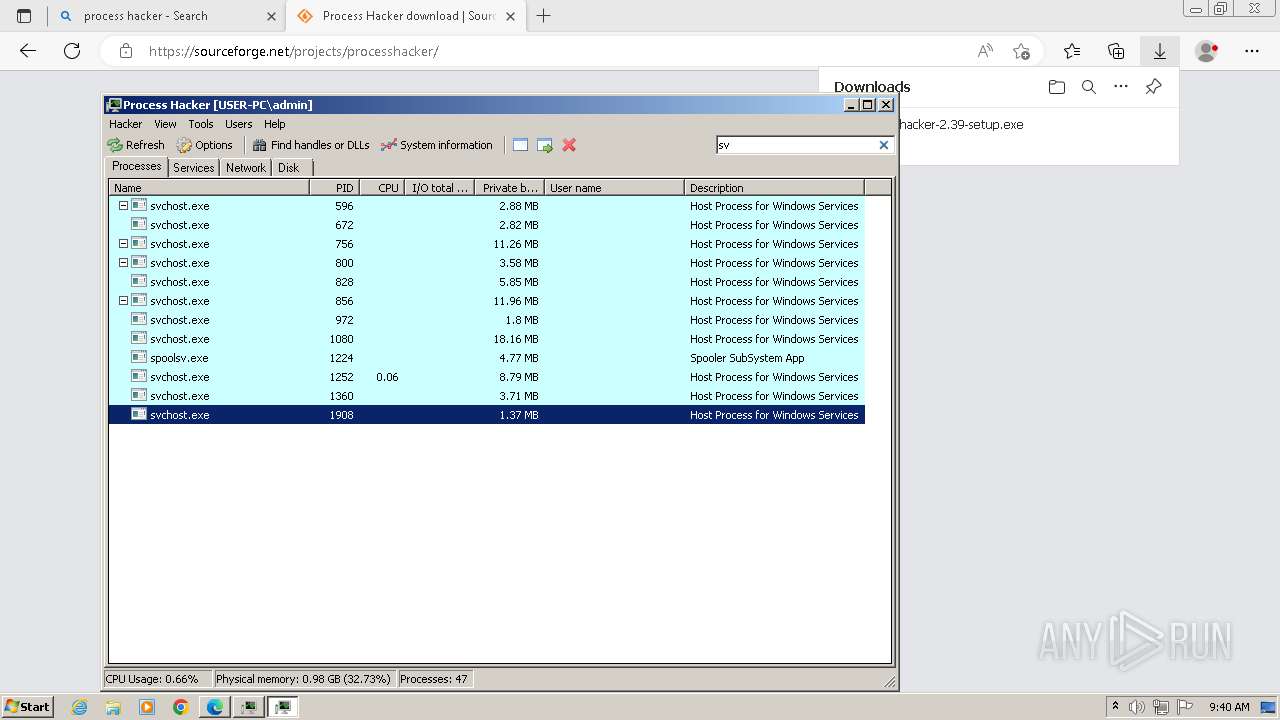Viewport: 1280px width, 720px height.
Task: Sort by the Description column header
Action: click(x=774, y=188)
